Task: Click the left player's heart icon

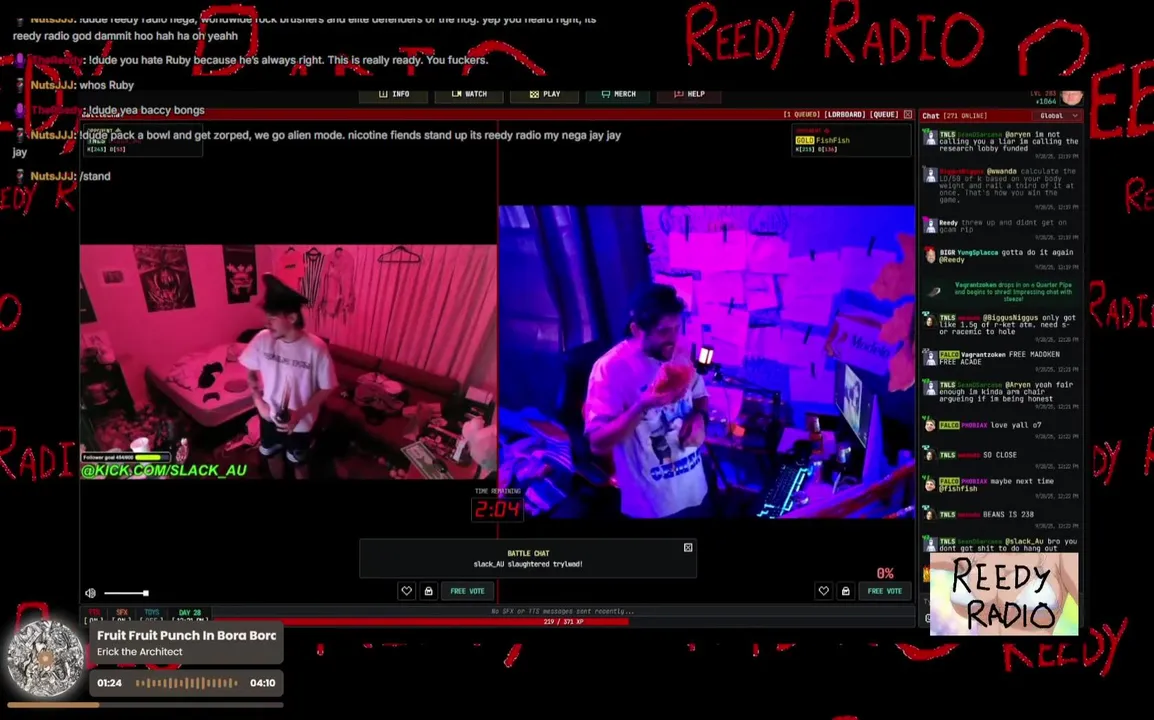Action: [x=406, y=590]
